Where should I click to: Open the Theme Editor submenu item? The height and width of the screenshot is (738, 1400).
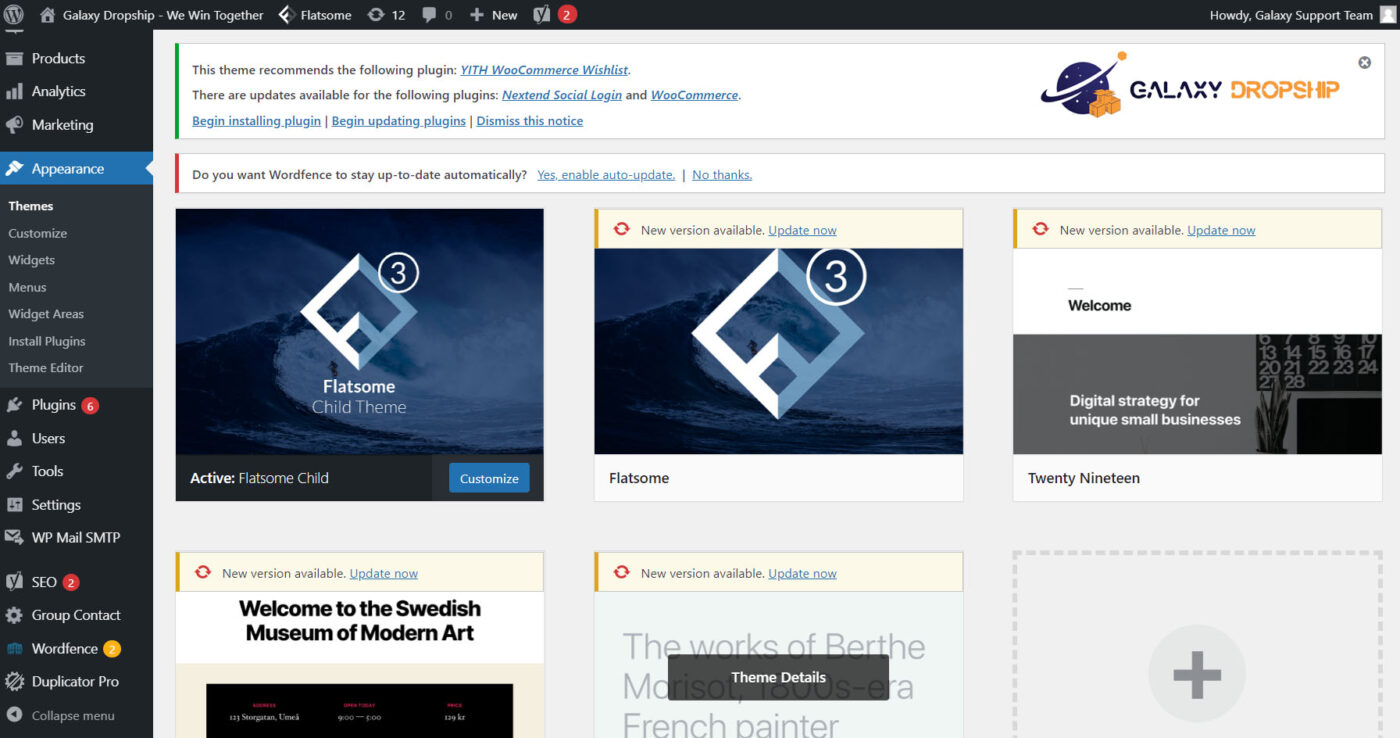point(46,368)
